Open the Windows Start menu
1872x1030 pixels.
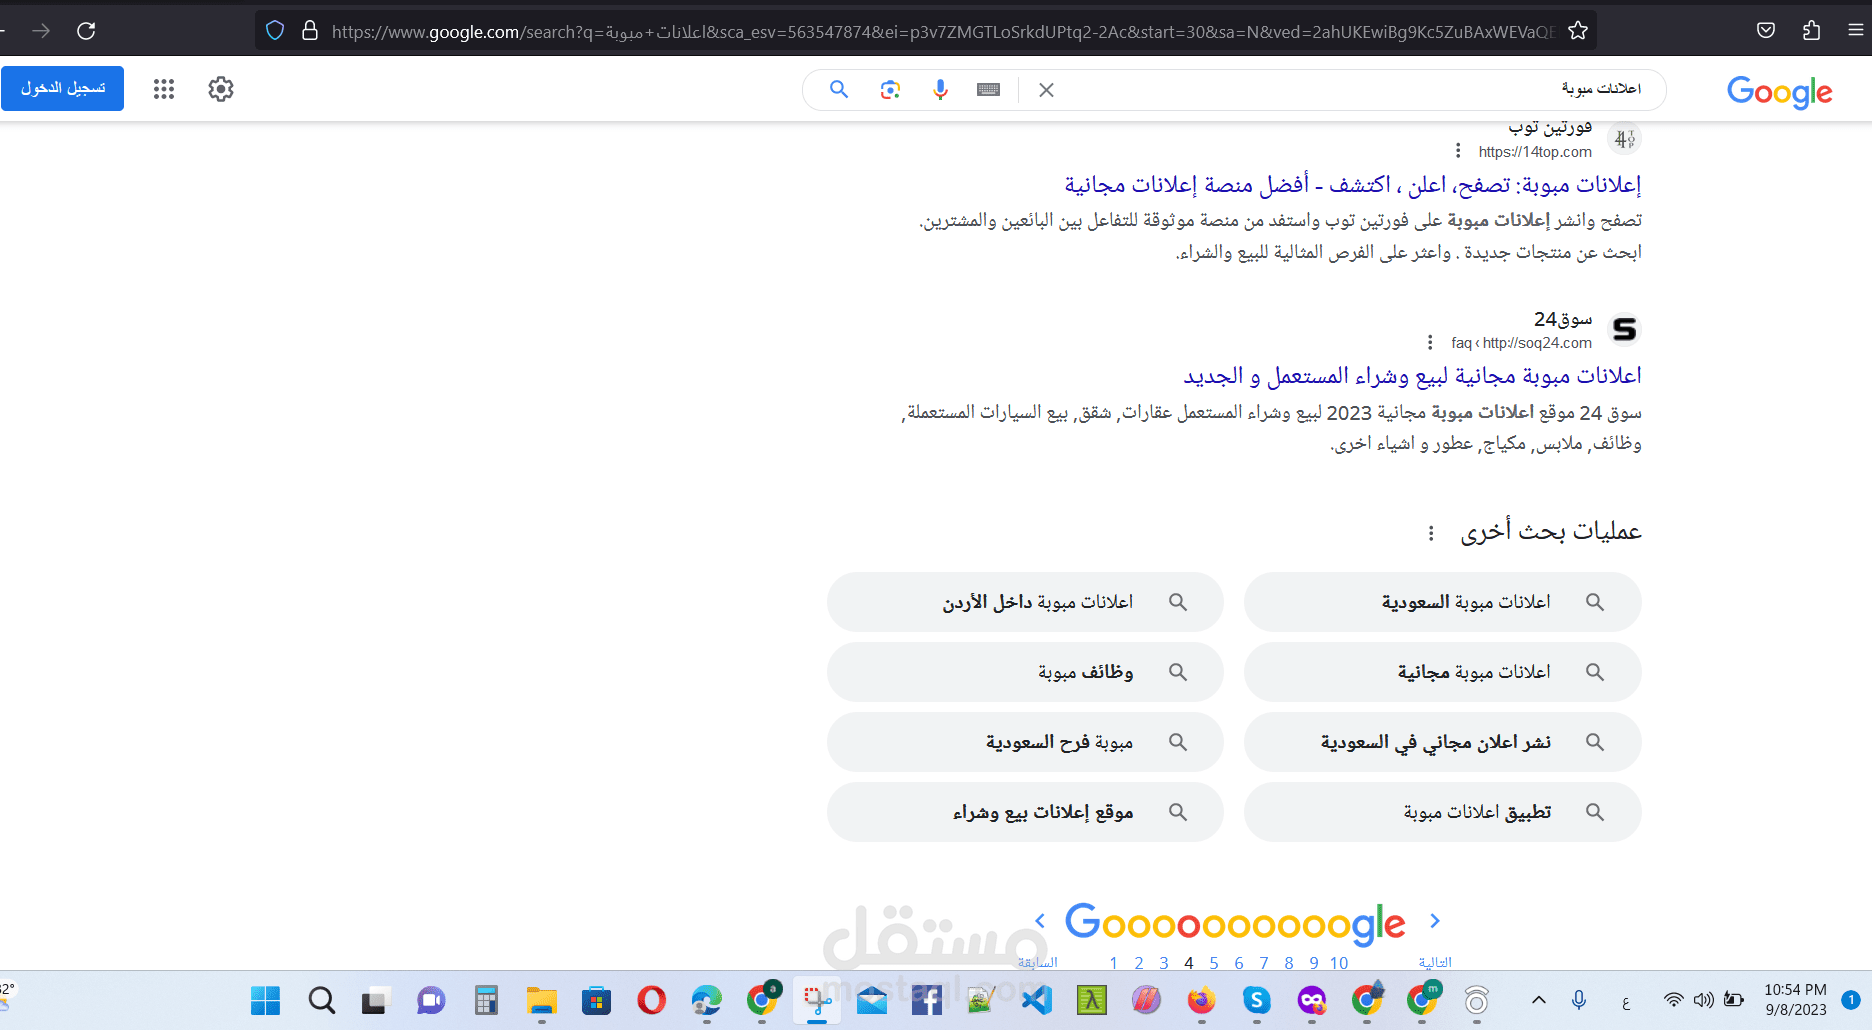click(265, 1000)
